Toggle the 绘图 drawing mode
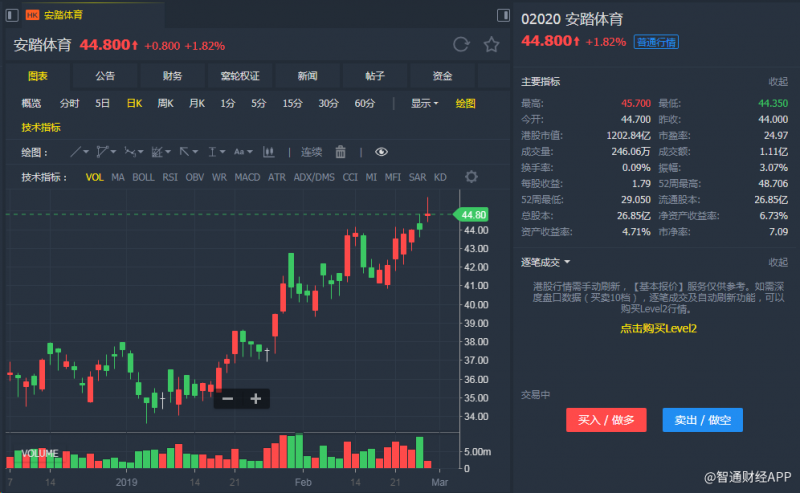Screen dimensions: 800x493 tap(465, 103)
